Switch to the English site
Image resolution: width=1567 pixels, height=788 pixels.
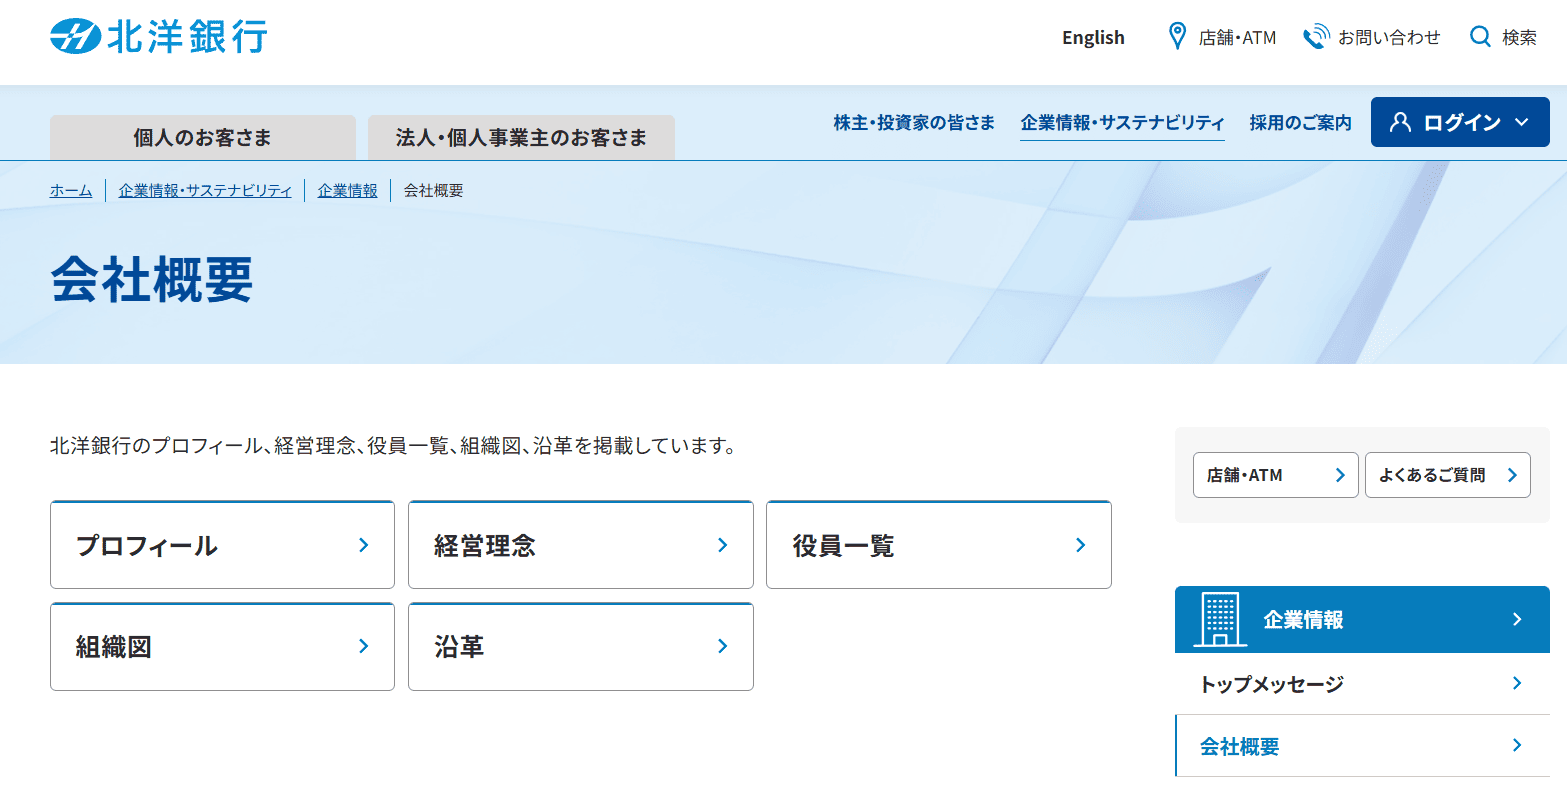(1093, 38)
